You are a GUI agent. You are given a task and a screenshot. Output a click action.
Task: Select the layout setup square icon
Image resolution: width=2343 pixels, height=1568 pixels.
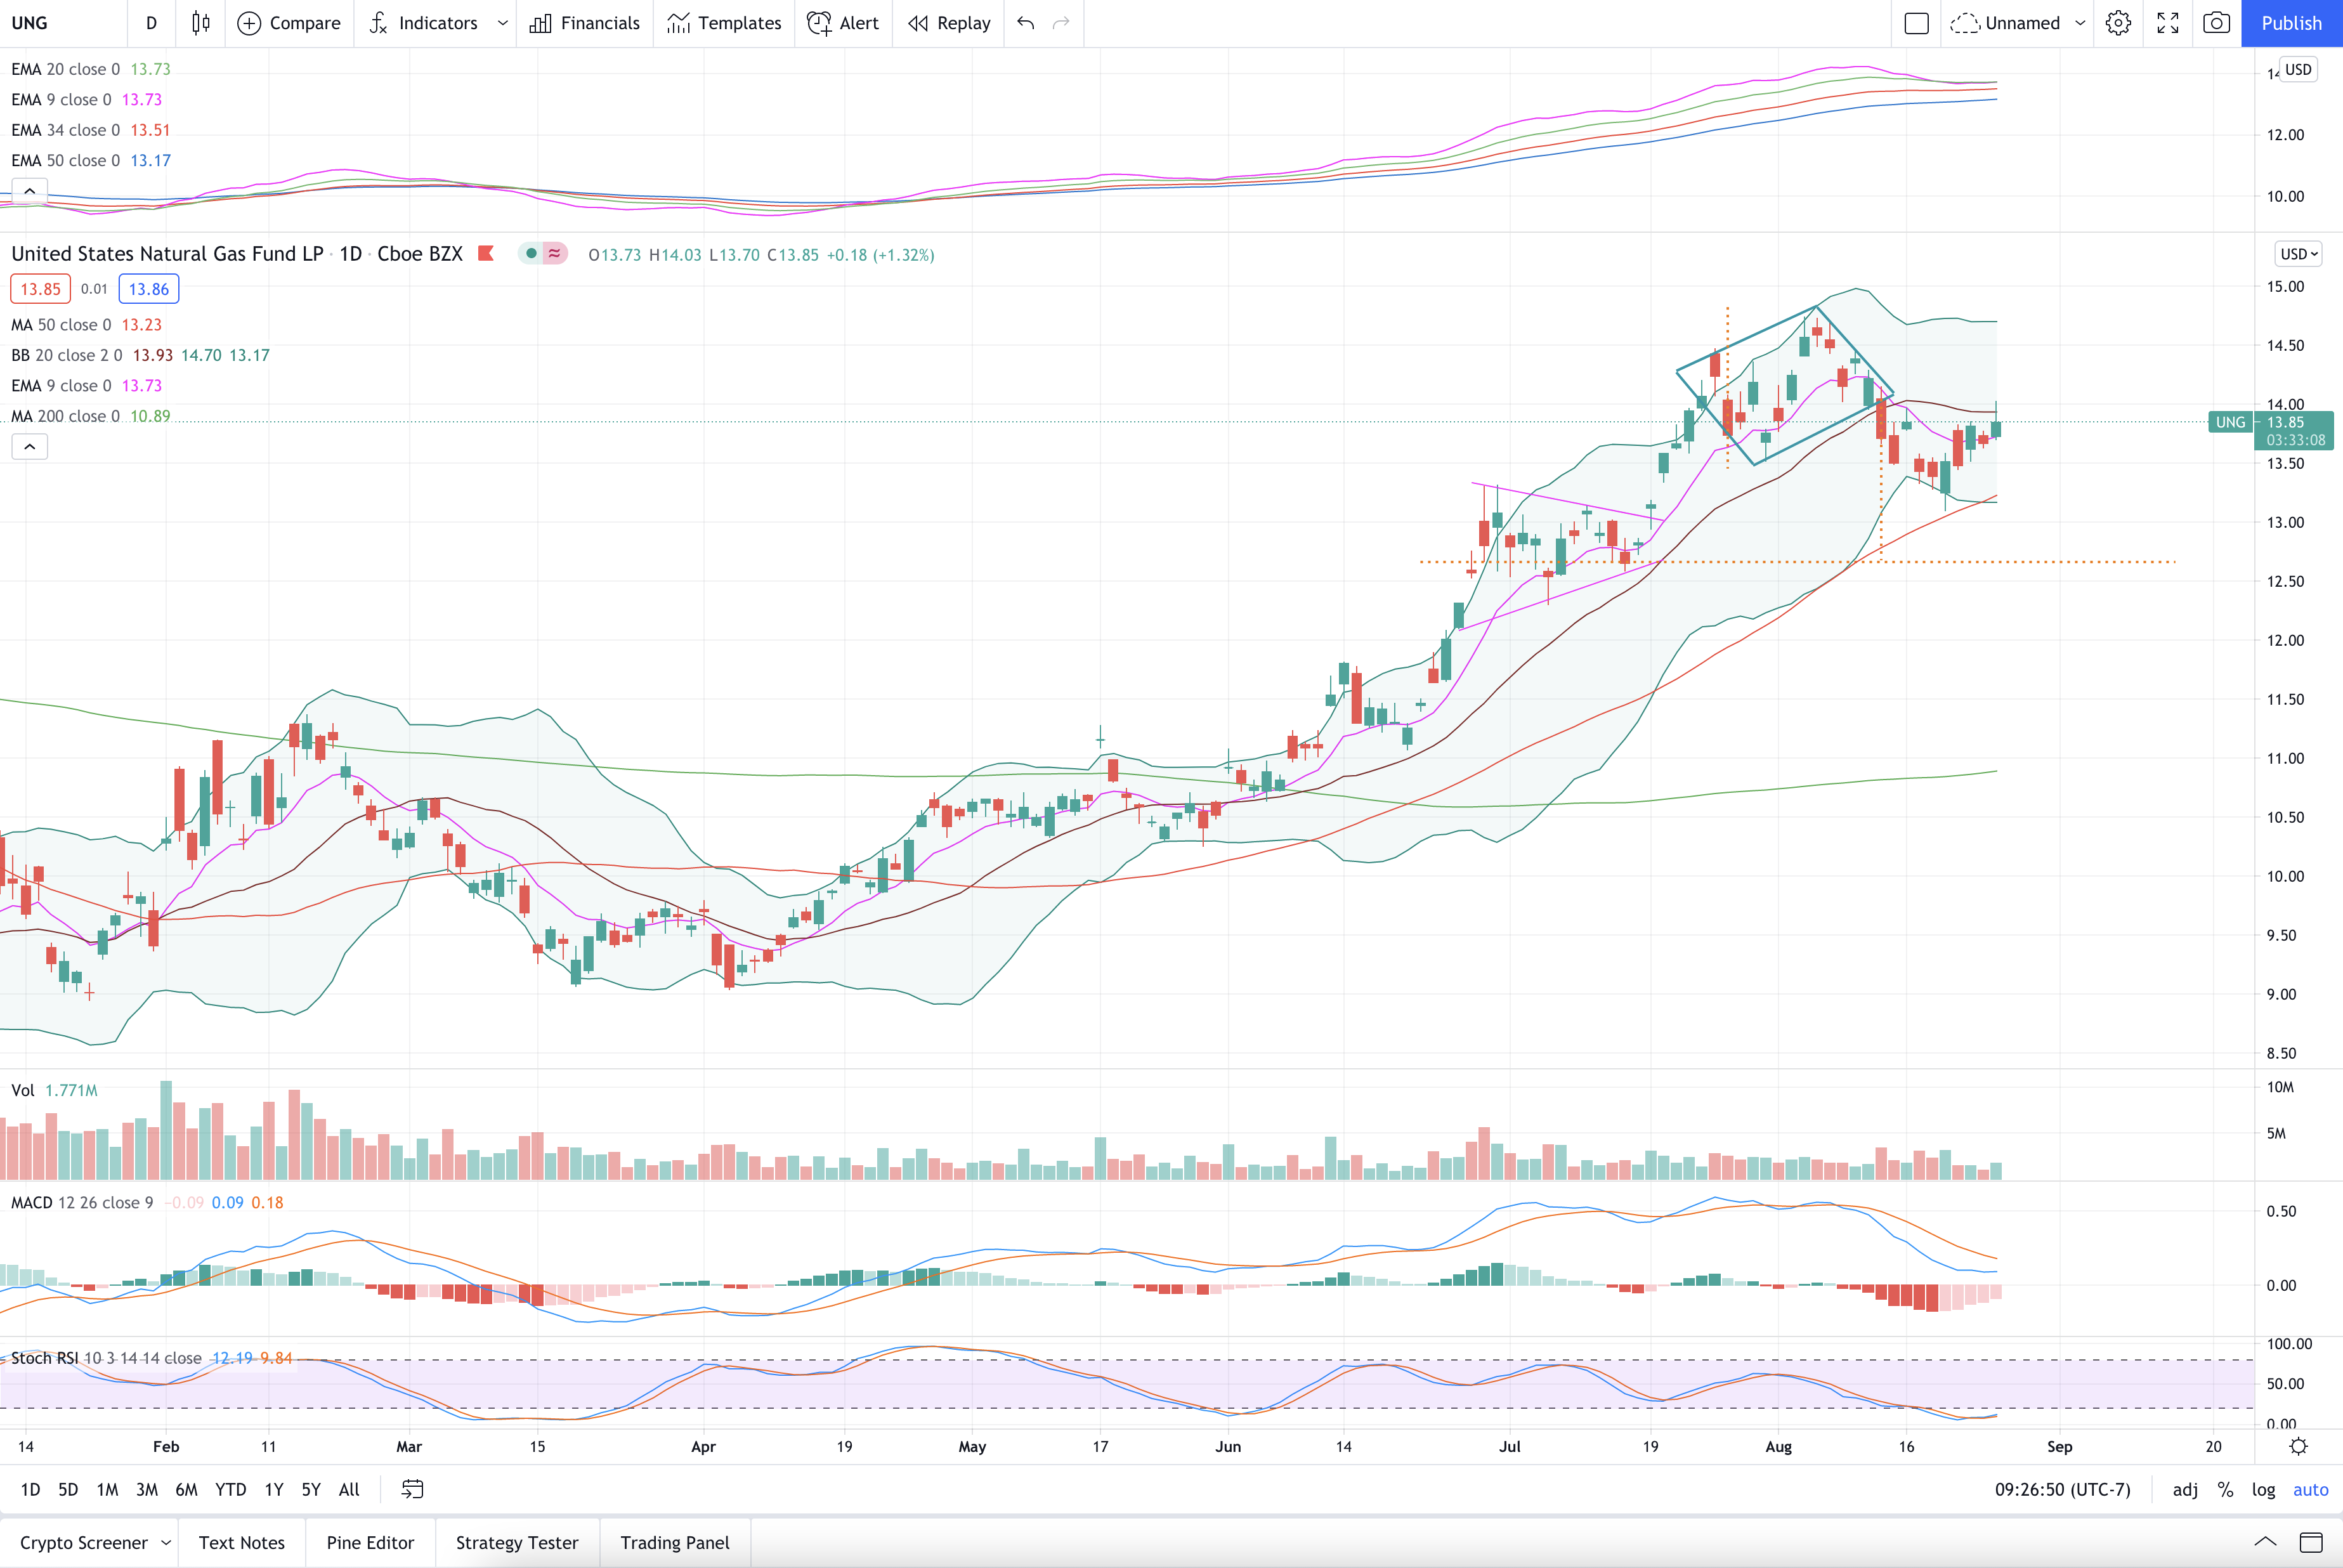pos(1916,23)
